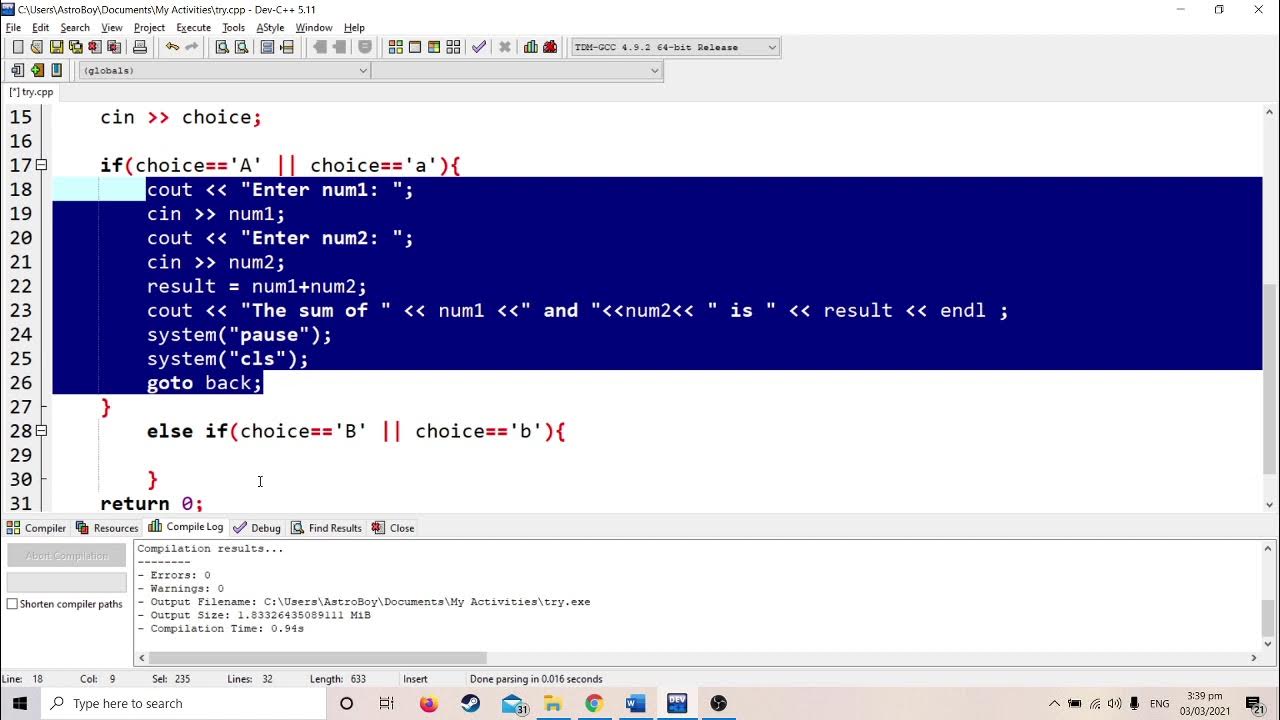Viewport: 1280px width, 720px height.
Task: Click the Redo arrow icon
Action: click(x=191, y=47)
